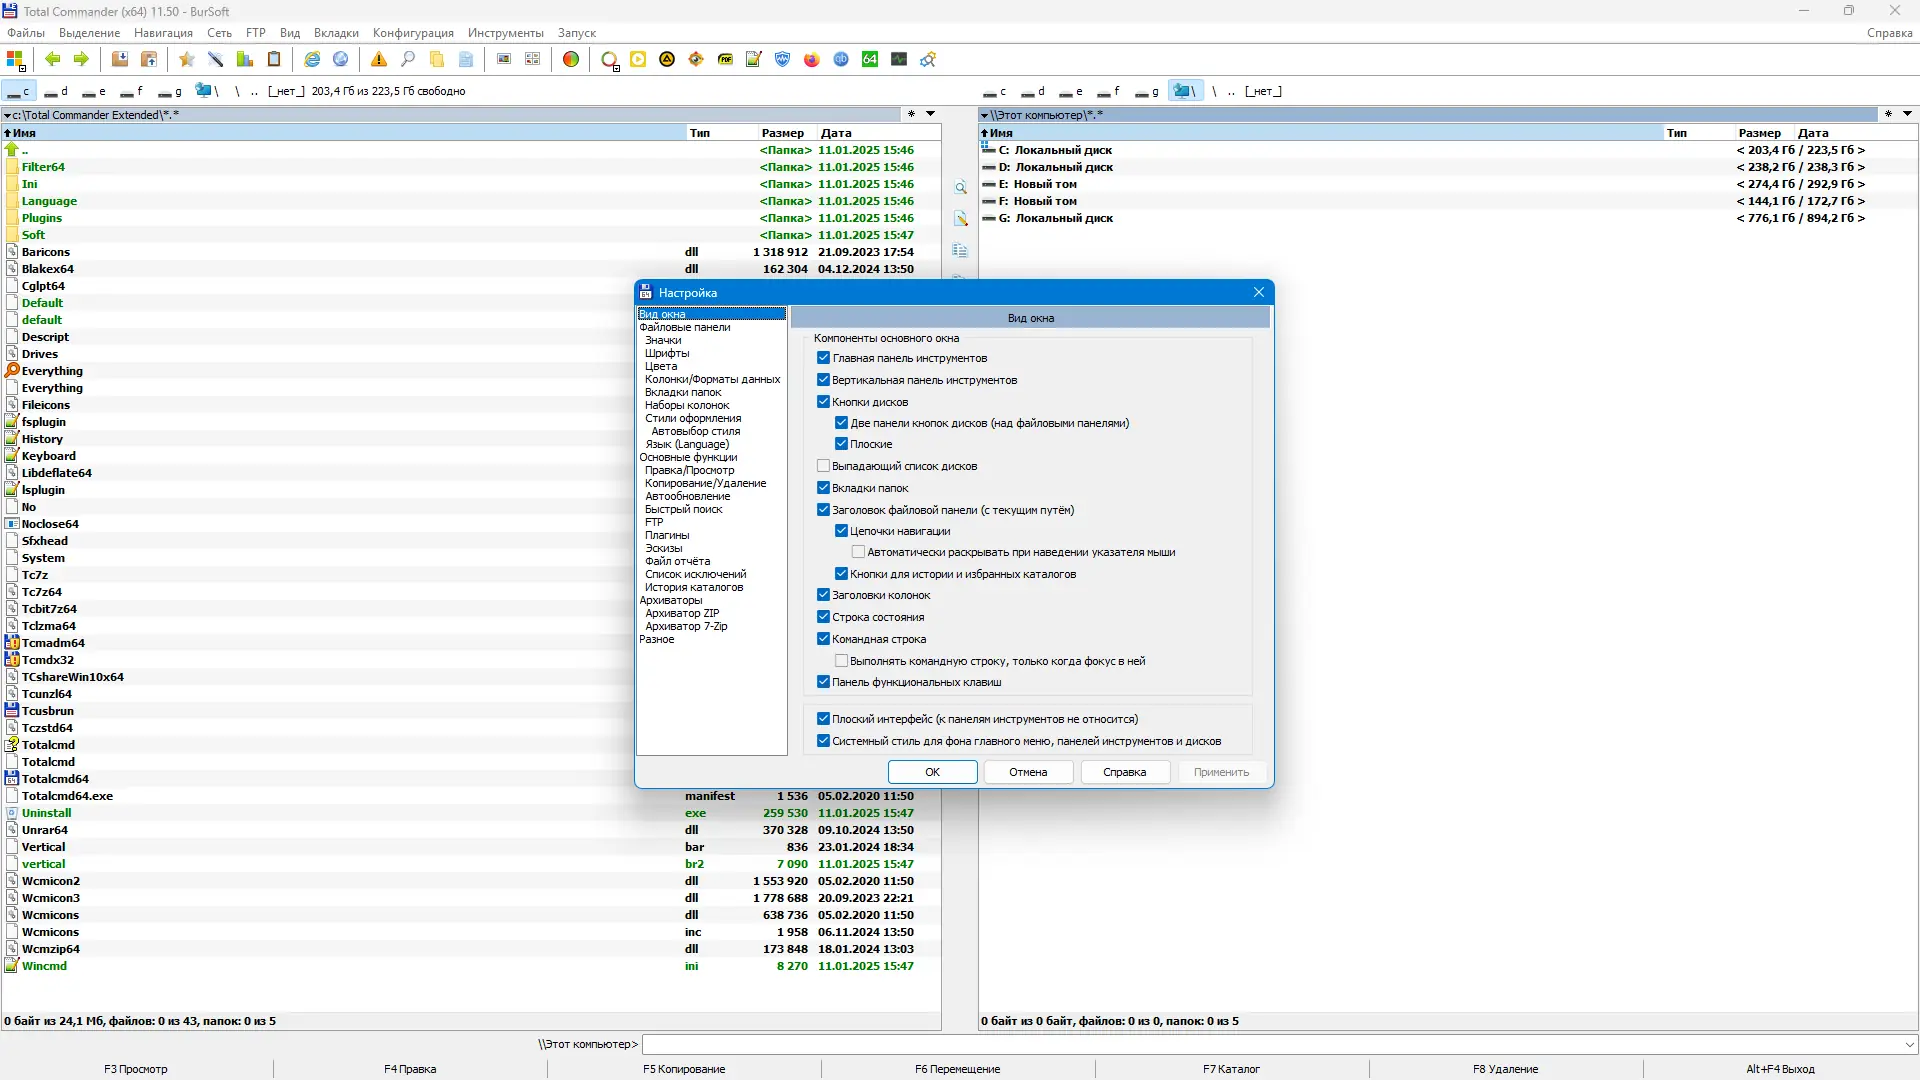Select drive d button in left panel
This screenshot has width=1920, height=1080.
[56, 91]
